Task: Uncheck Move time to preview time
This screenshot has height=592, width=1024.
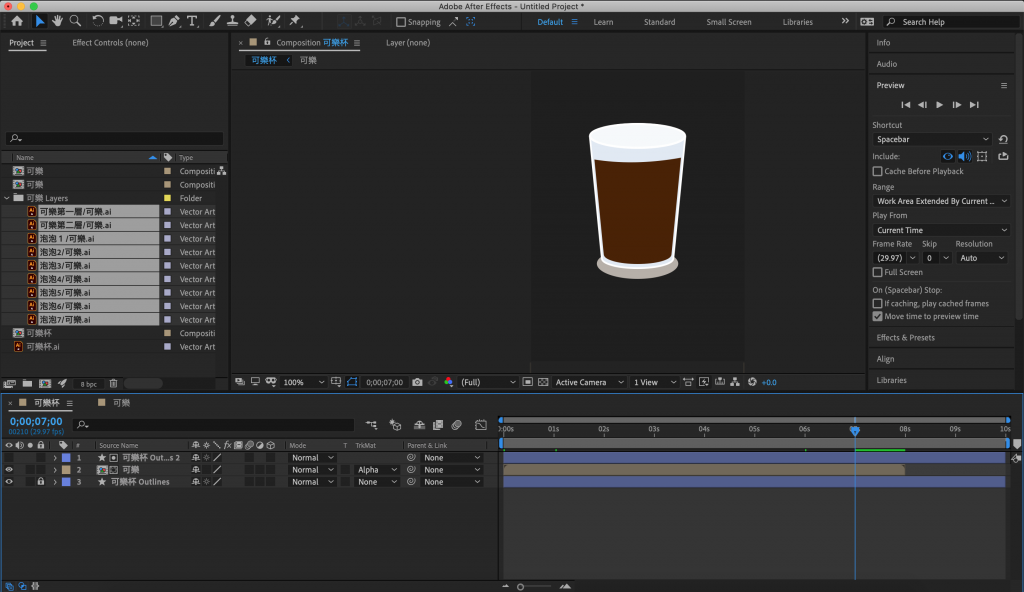Action: point(878,316)
